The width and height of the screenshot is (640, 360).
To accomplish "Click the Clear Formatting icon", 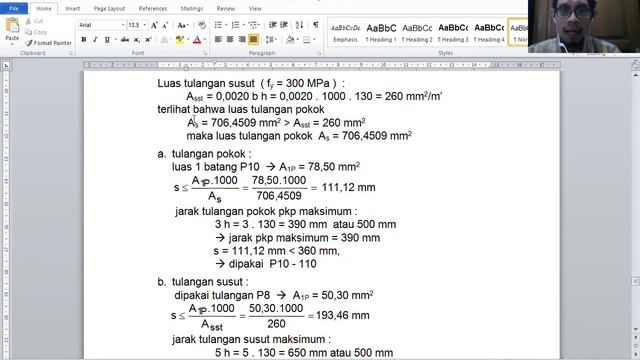I will (x=202, y=25).
